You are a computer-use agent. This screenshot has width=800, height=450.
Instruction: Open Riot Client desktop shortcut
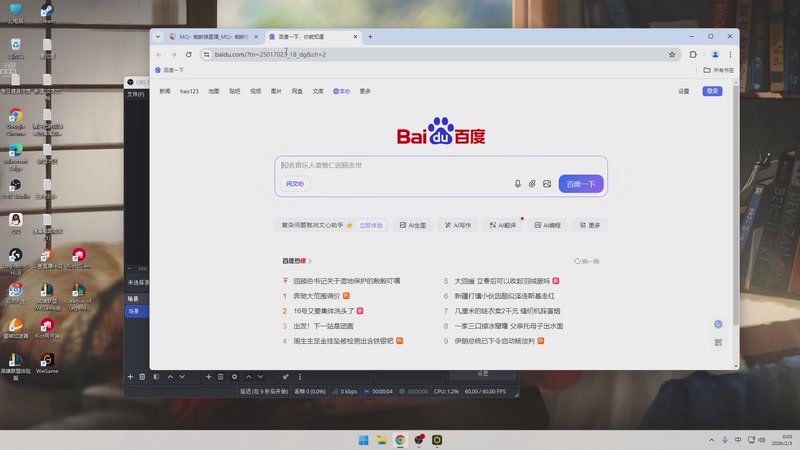[79, 258]
